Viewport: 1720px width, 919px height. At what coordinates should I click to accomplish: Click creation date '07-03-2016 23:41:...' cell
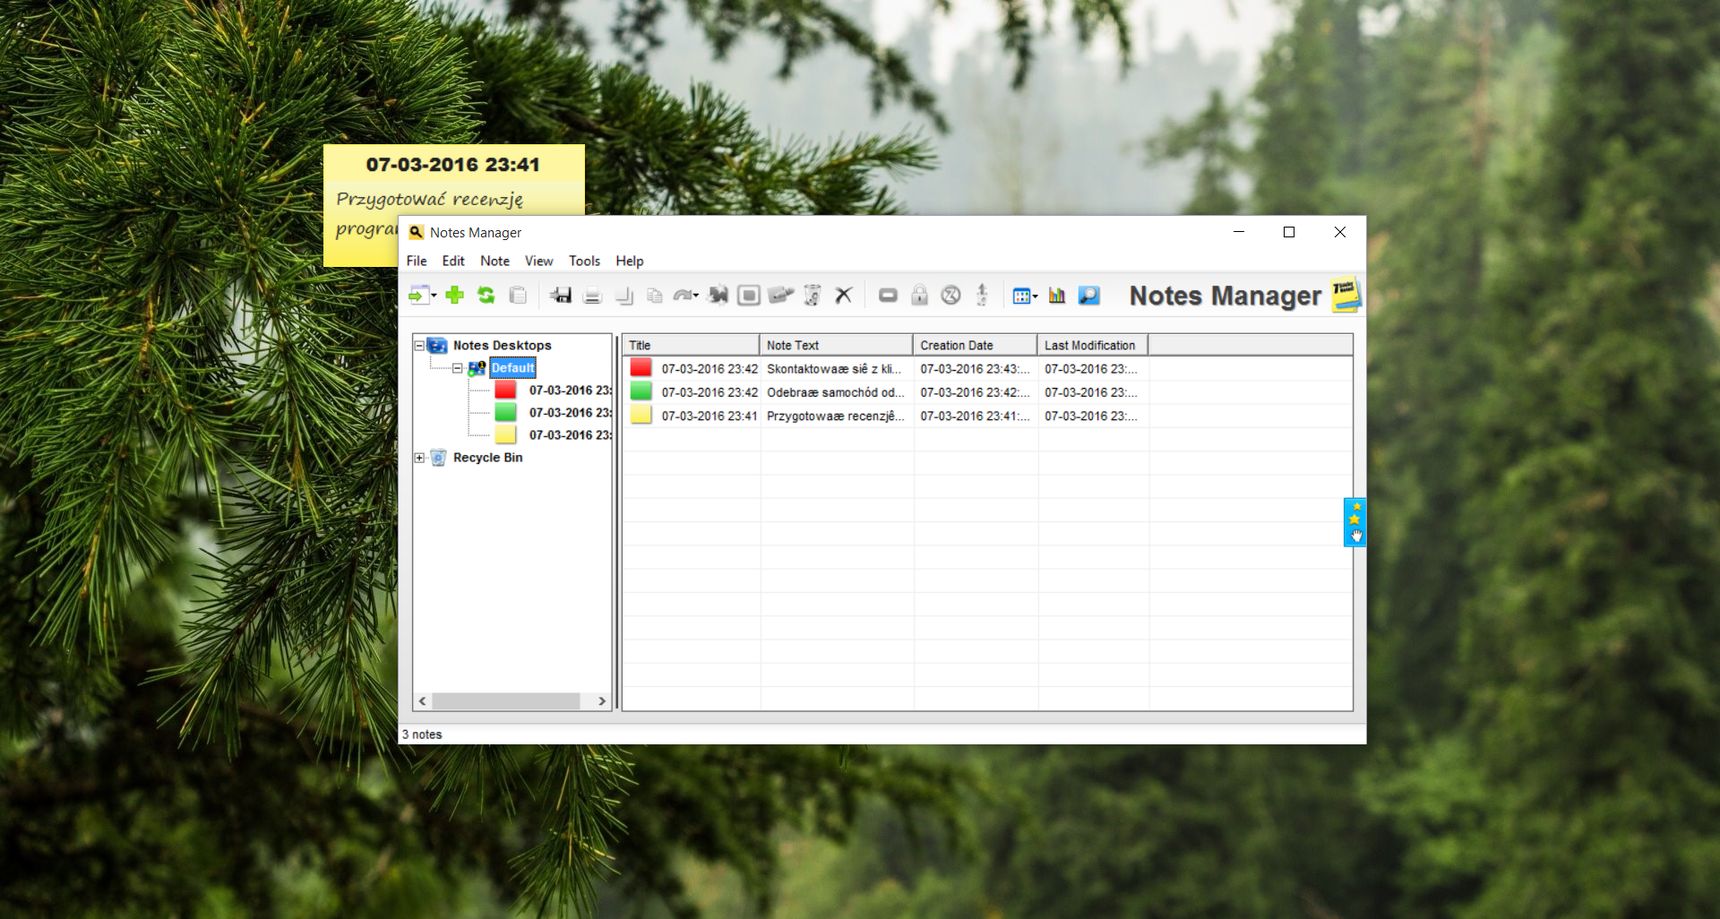pyautogui.click(x=975, y=416)
